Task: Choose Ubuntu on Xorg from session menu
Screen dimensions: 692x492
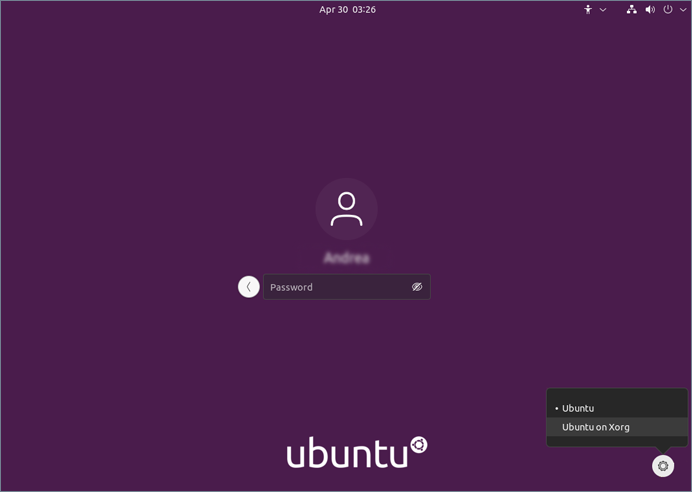Action: click(596, 427)
